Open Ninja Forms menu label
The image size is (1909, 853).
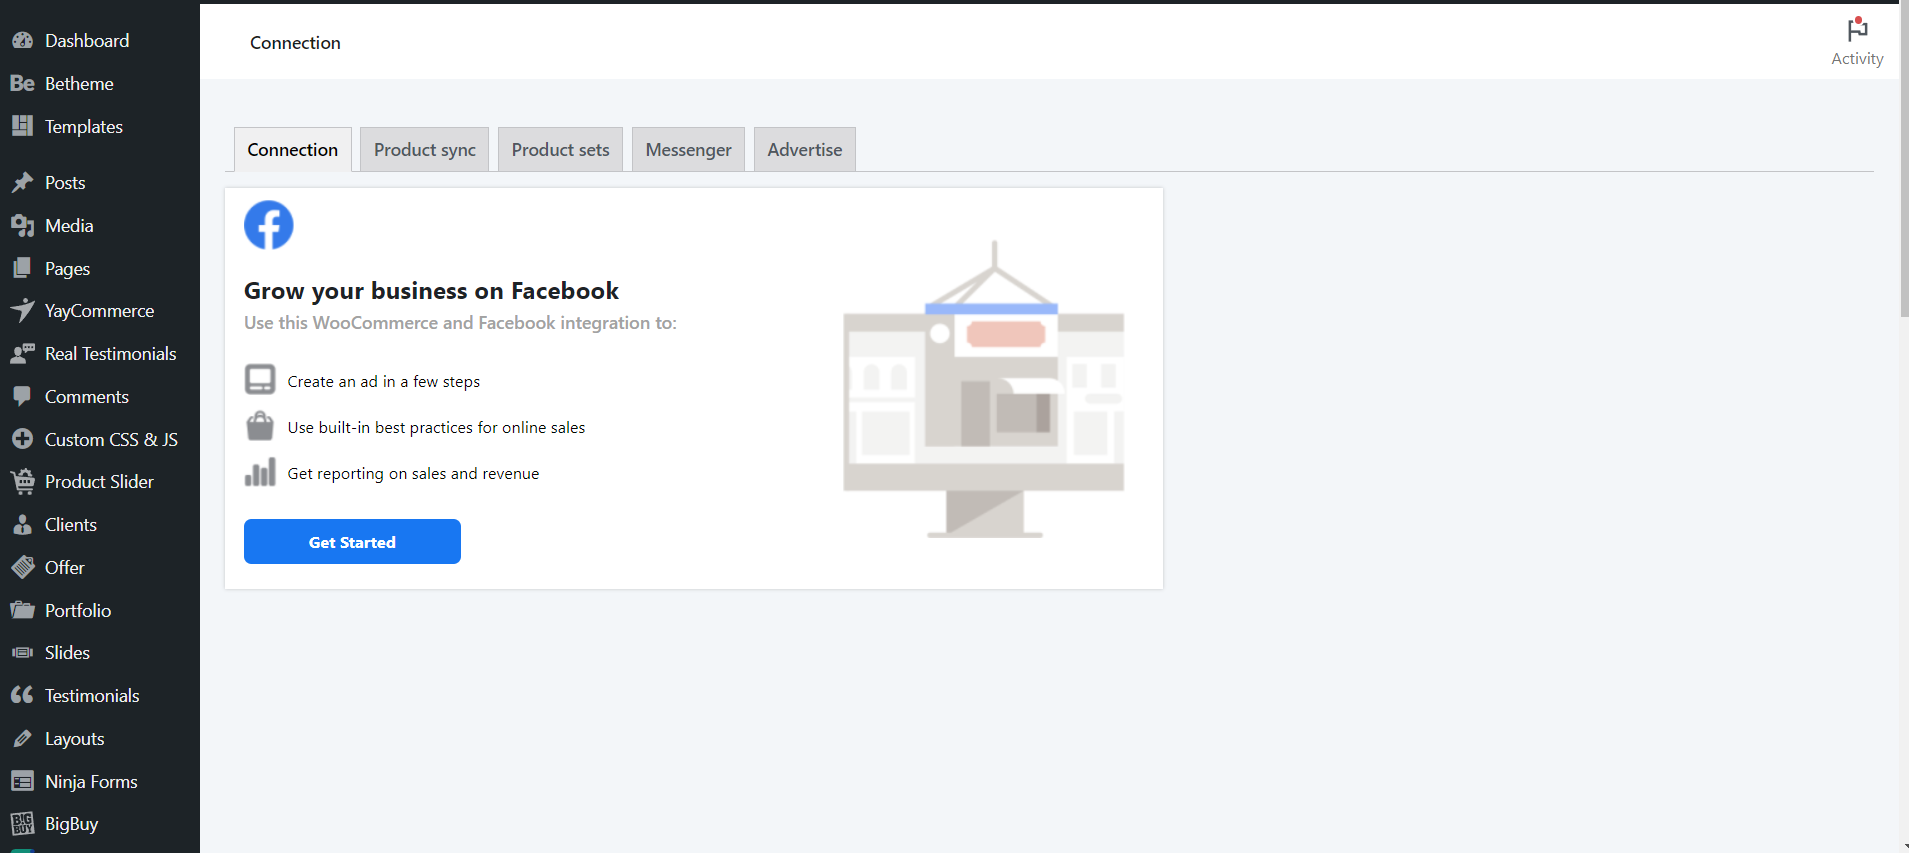pyautogui.click(x=91, y=782)
